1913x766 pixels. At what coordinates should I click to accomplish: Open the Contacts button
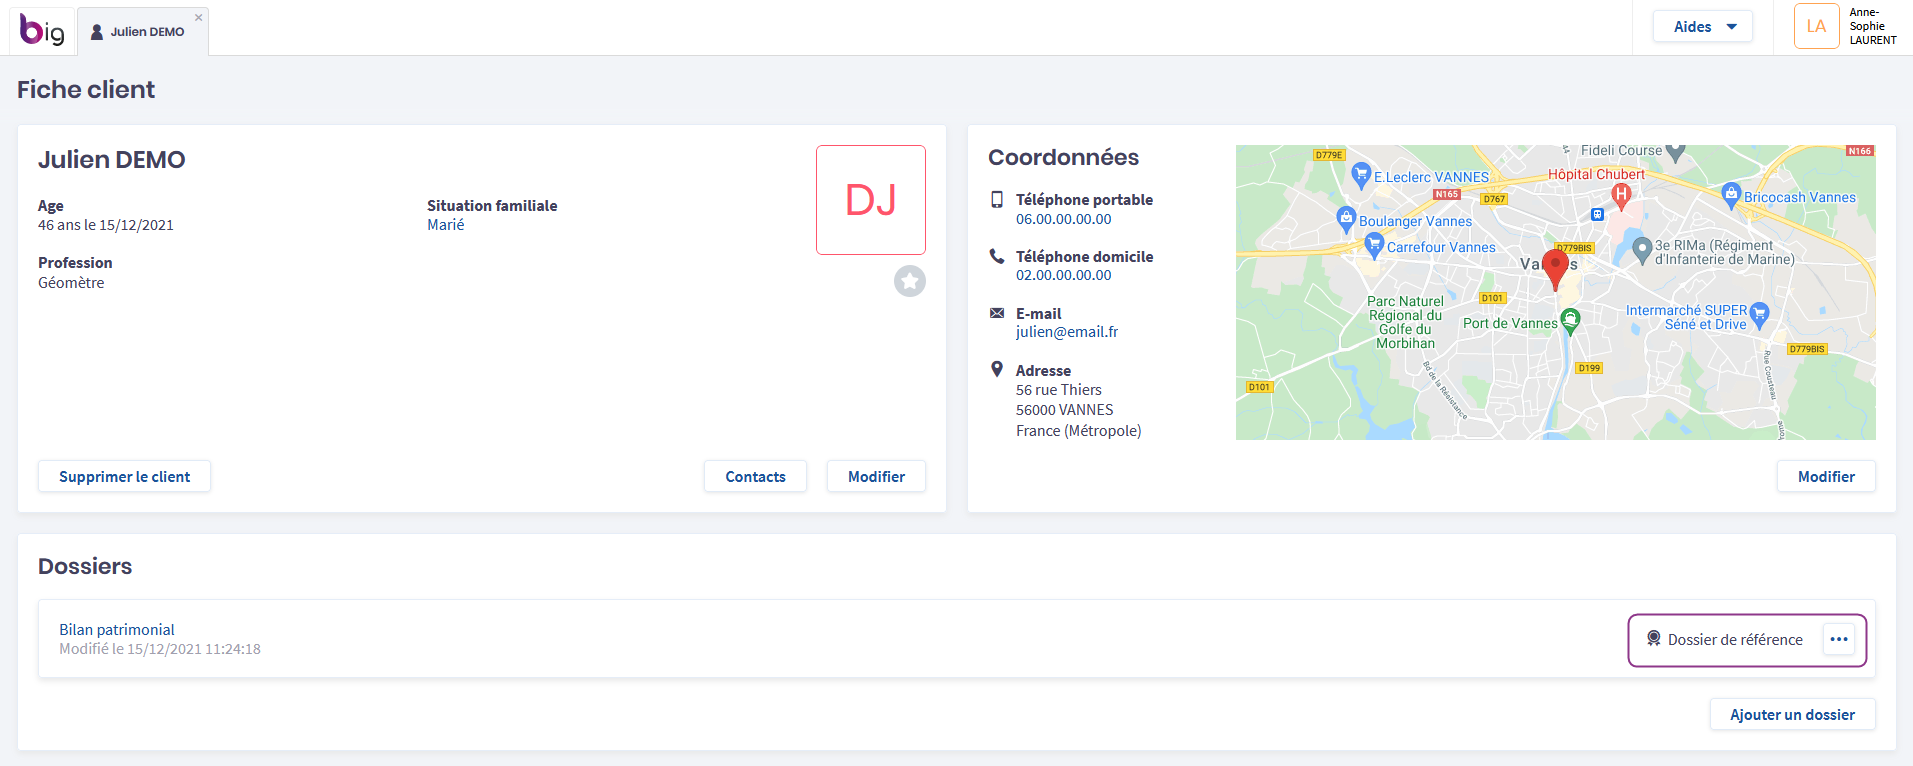pyautogui.click(x=755, y=477)
